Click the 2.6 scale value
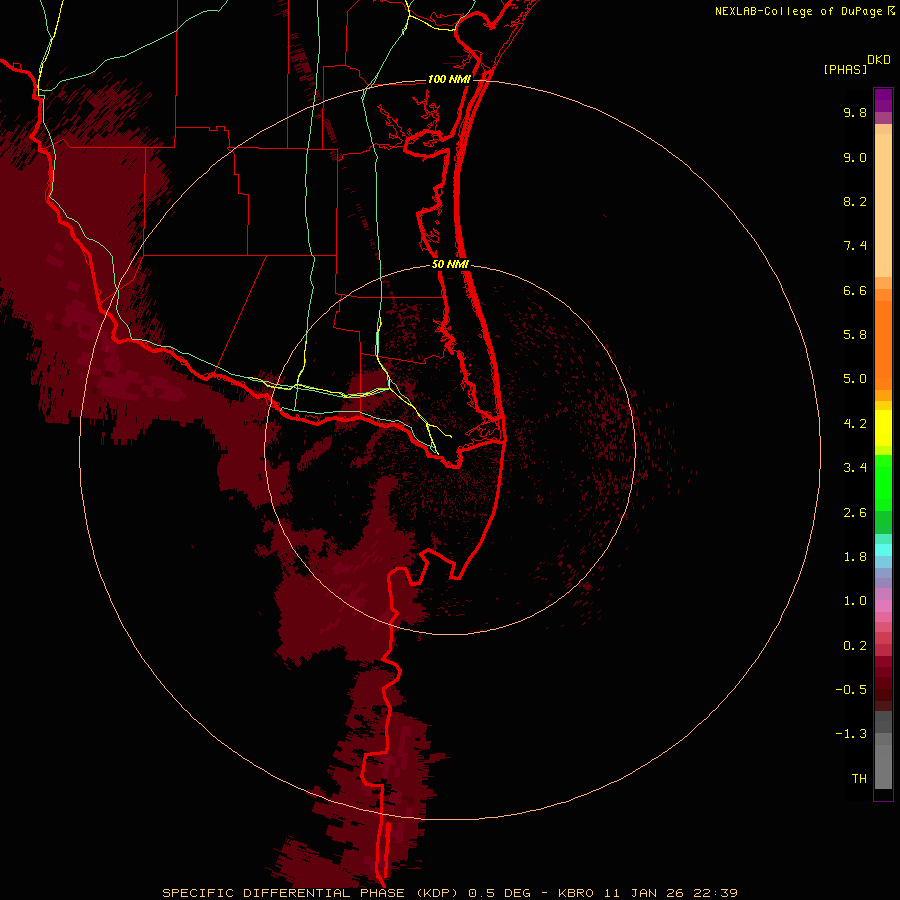 point(855,513)
